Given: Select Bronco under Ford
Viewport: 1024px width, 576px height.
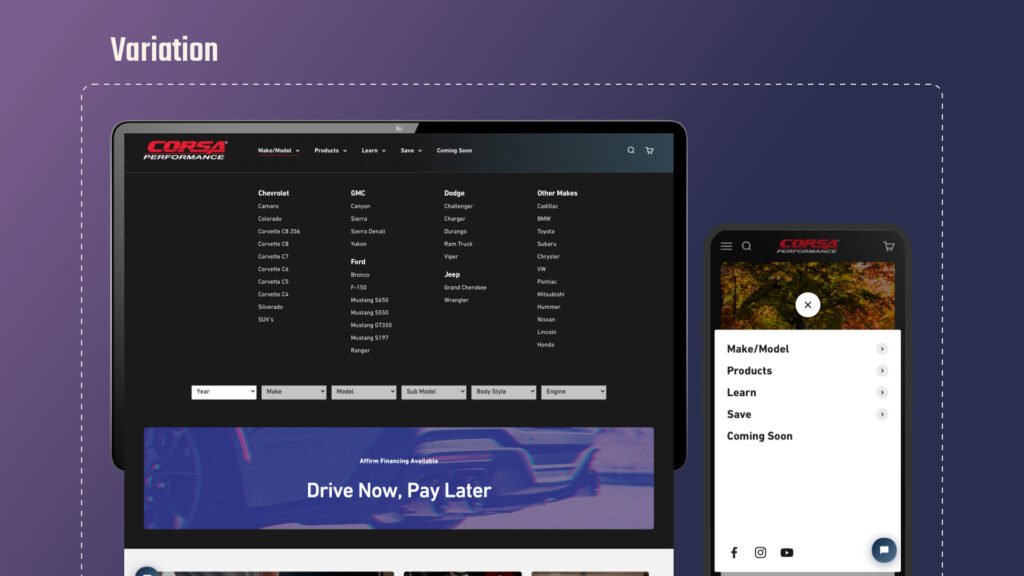Looking at the screenshot, I should pos(360,275).
